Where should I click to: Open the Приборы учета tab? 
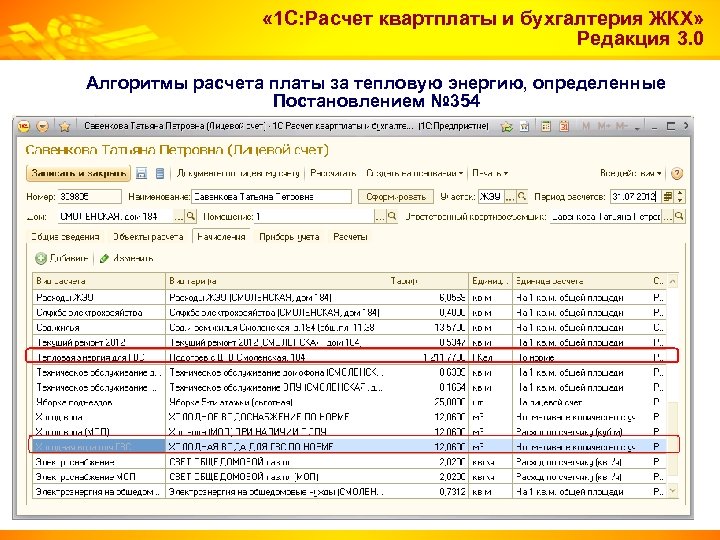tap(289, 237)
